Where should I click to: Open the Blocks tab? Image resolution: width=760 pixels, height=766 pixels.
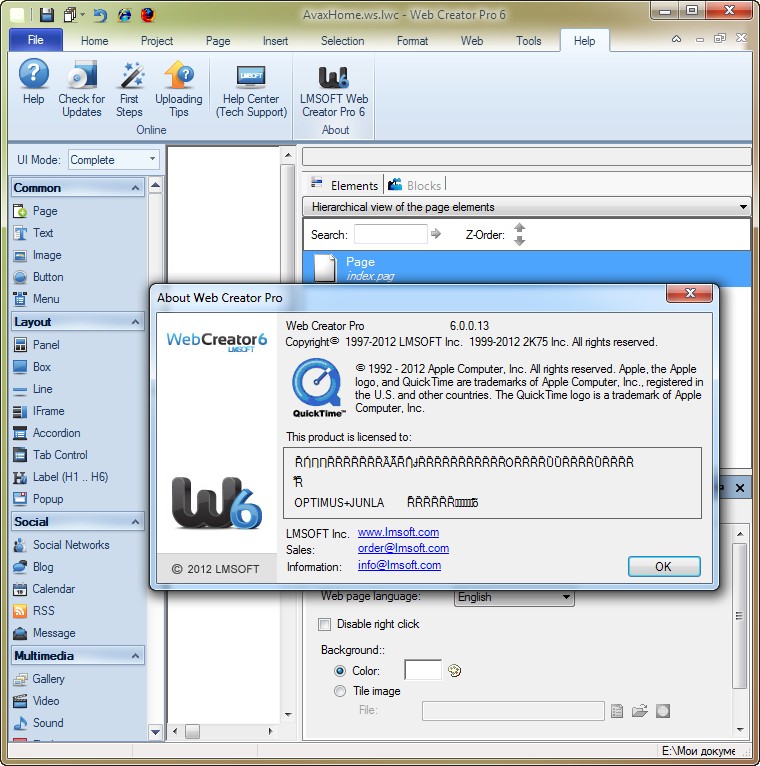click(x=416, y=185)
